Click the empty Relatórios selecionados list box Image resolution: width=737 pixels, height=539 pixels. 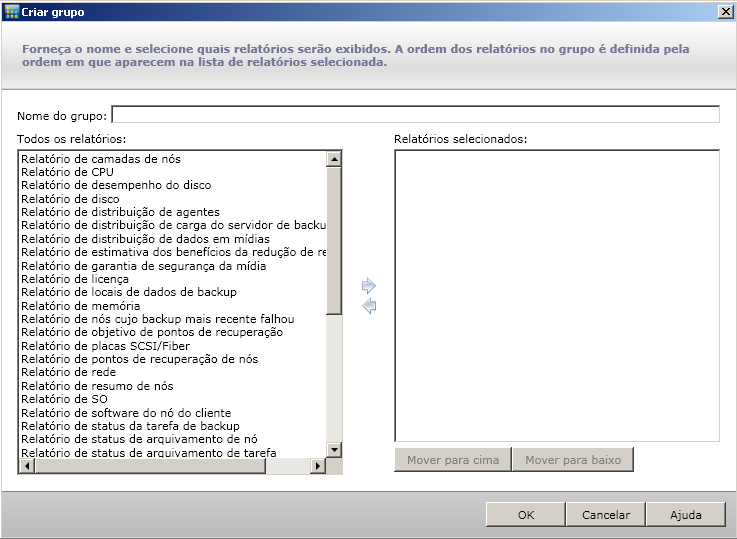557,296
